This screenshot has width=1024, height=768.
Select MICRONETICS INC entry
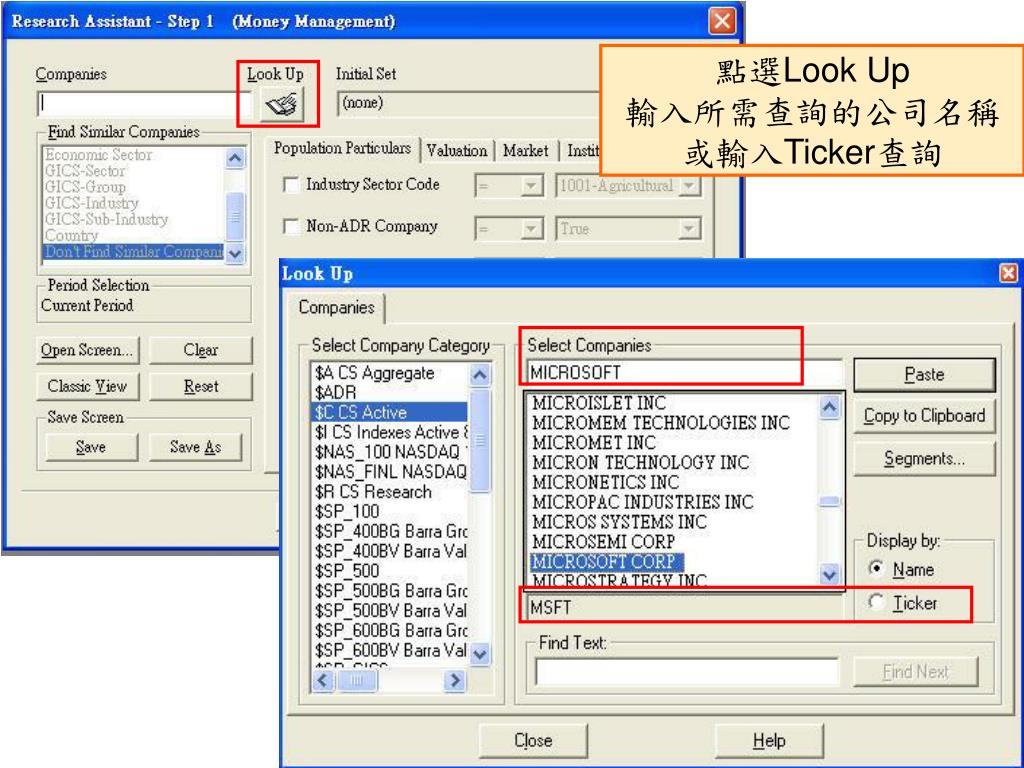605,482
